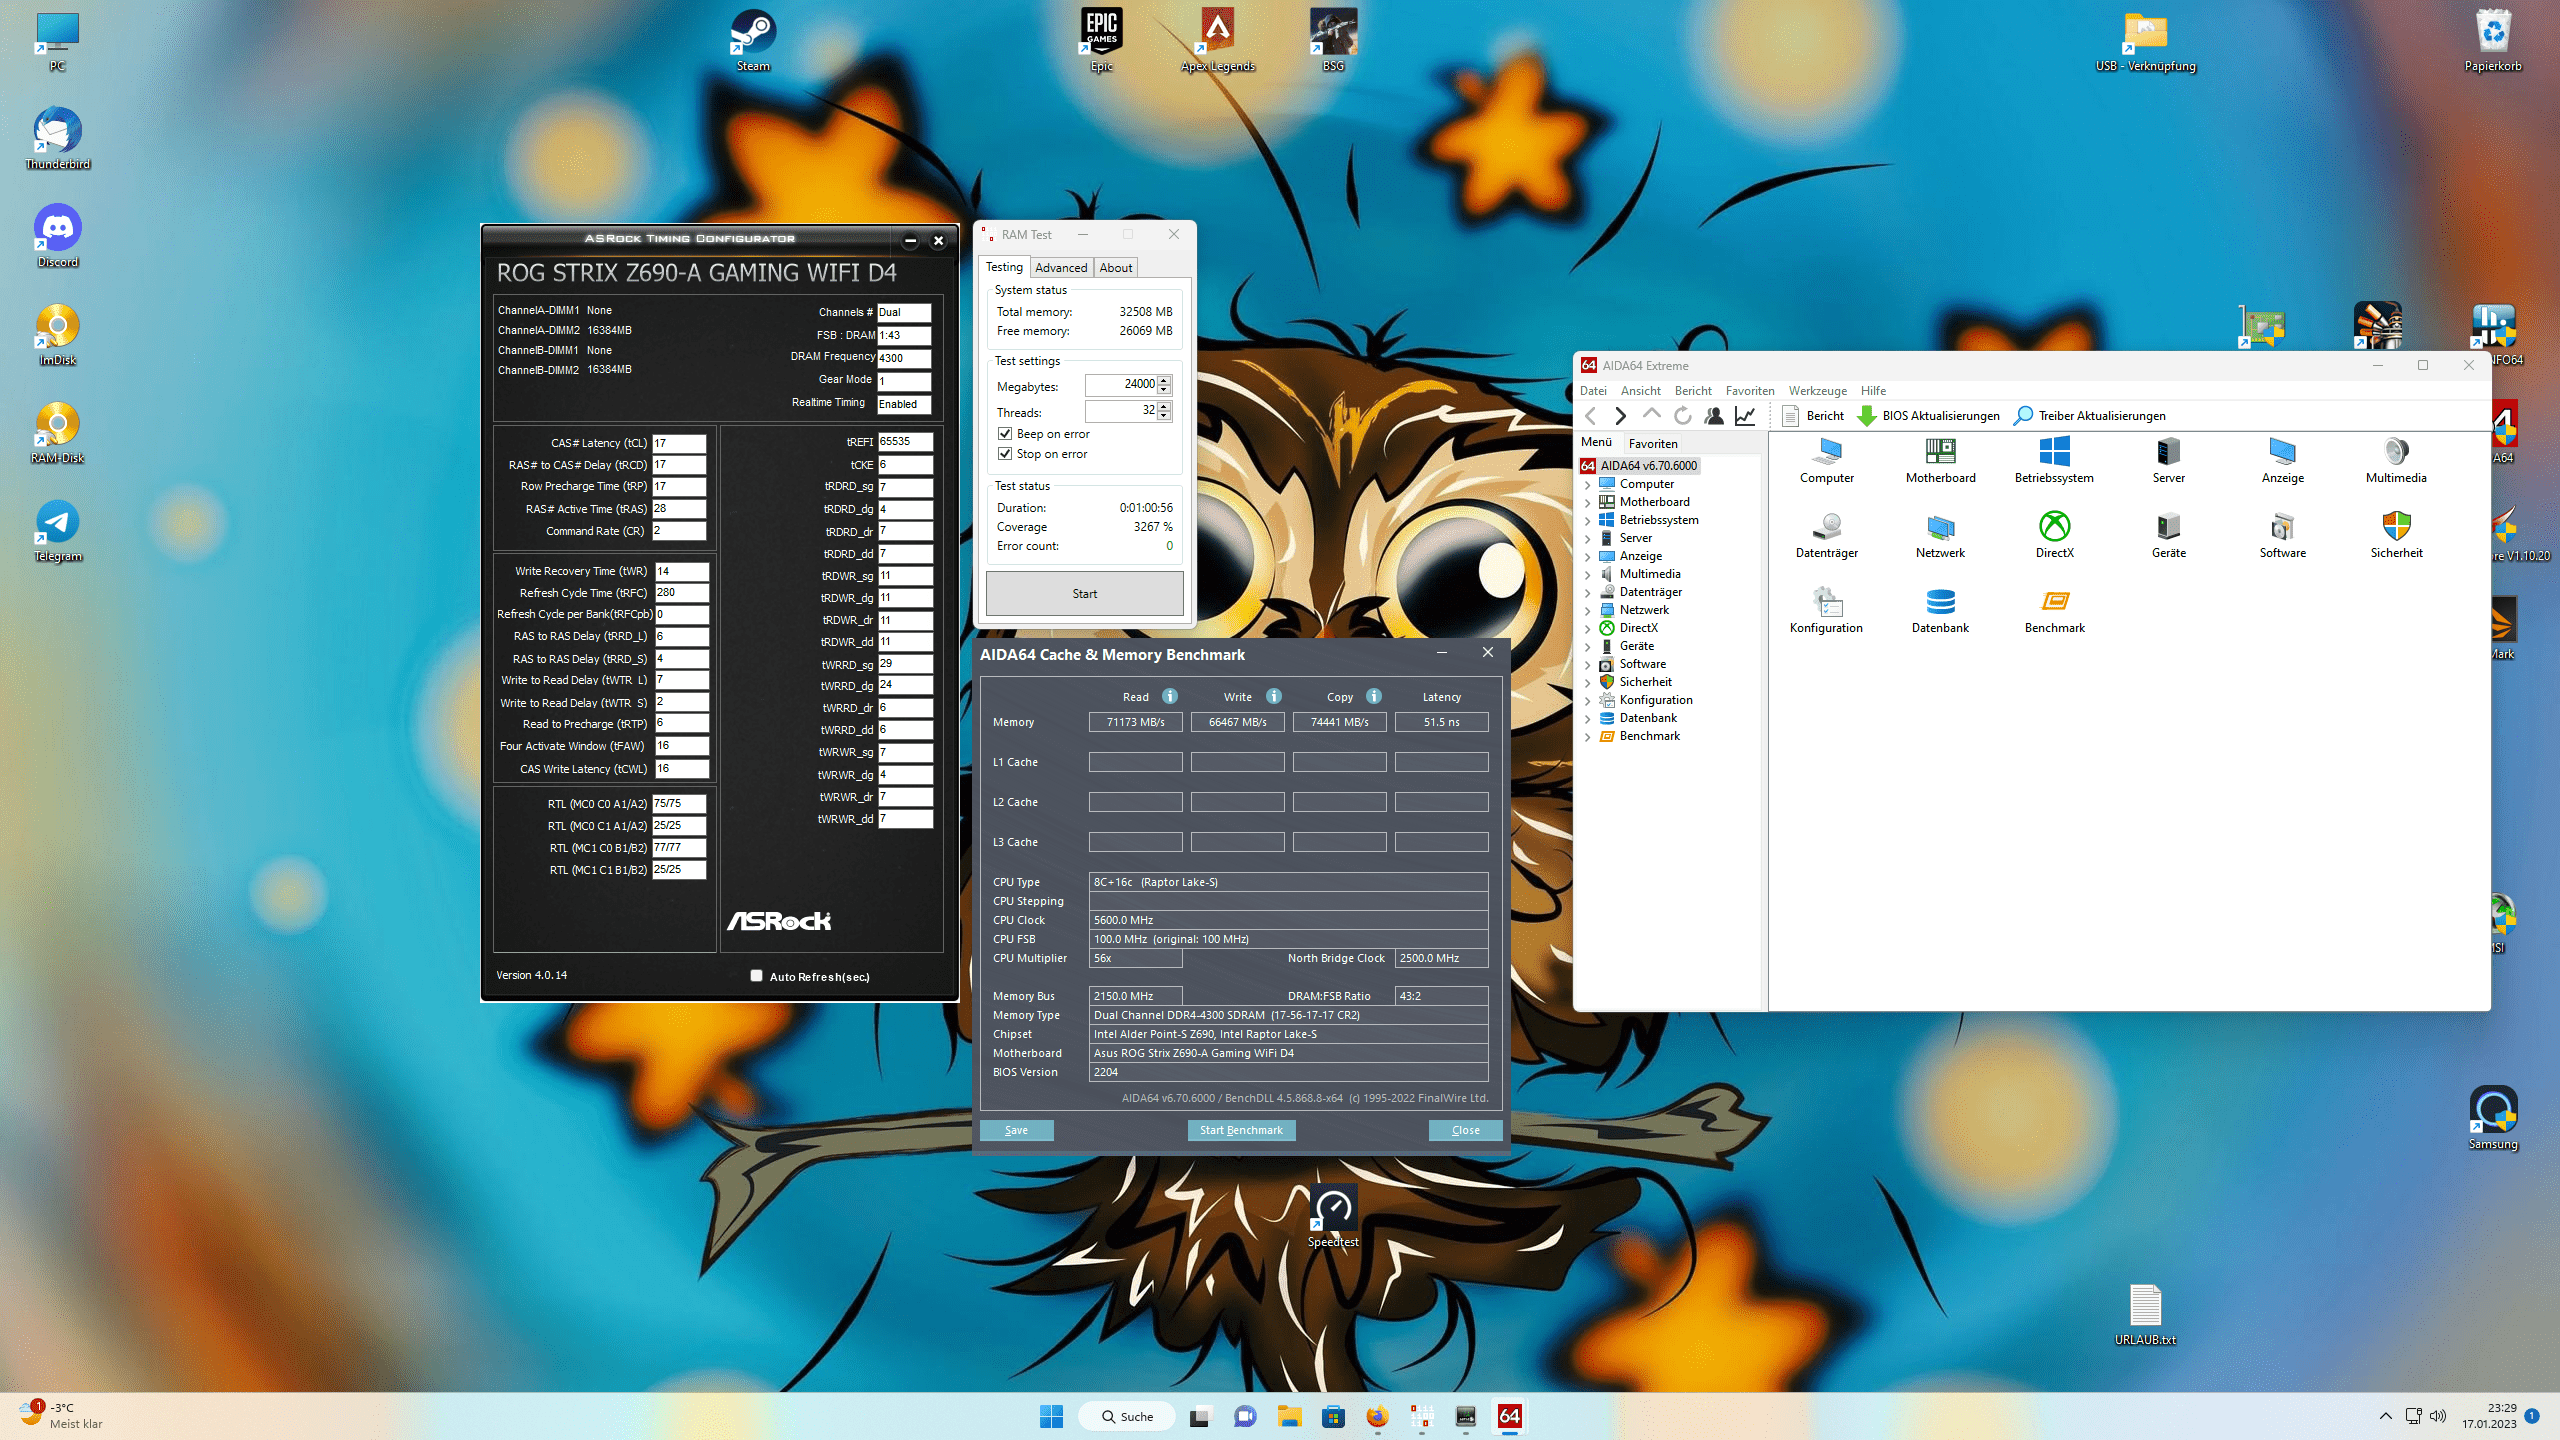The width and height of the screenshot is (2560, 1440).
Task: Click the Refresh Cycle Time (tRFC) value field
Action: (682, 593)
